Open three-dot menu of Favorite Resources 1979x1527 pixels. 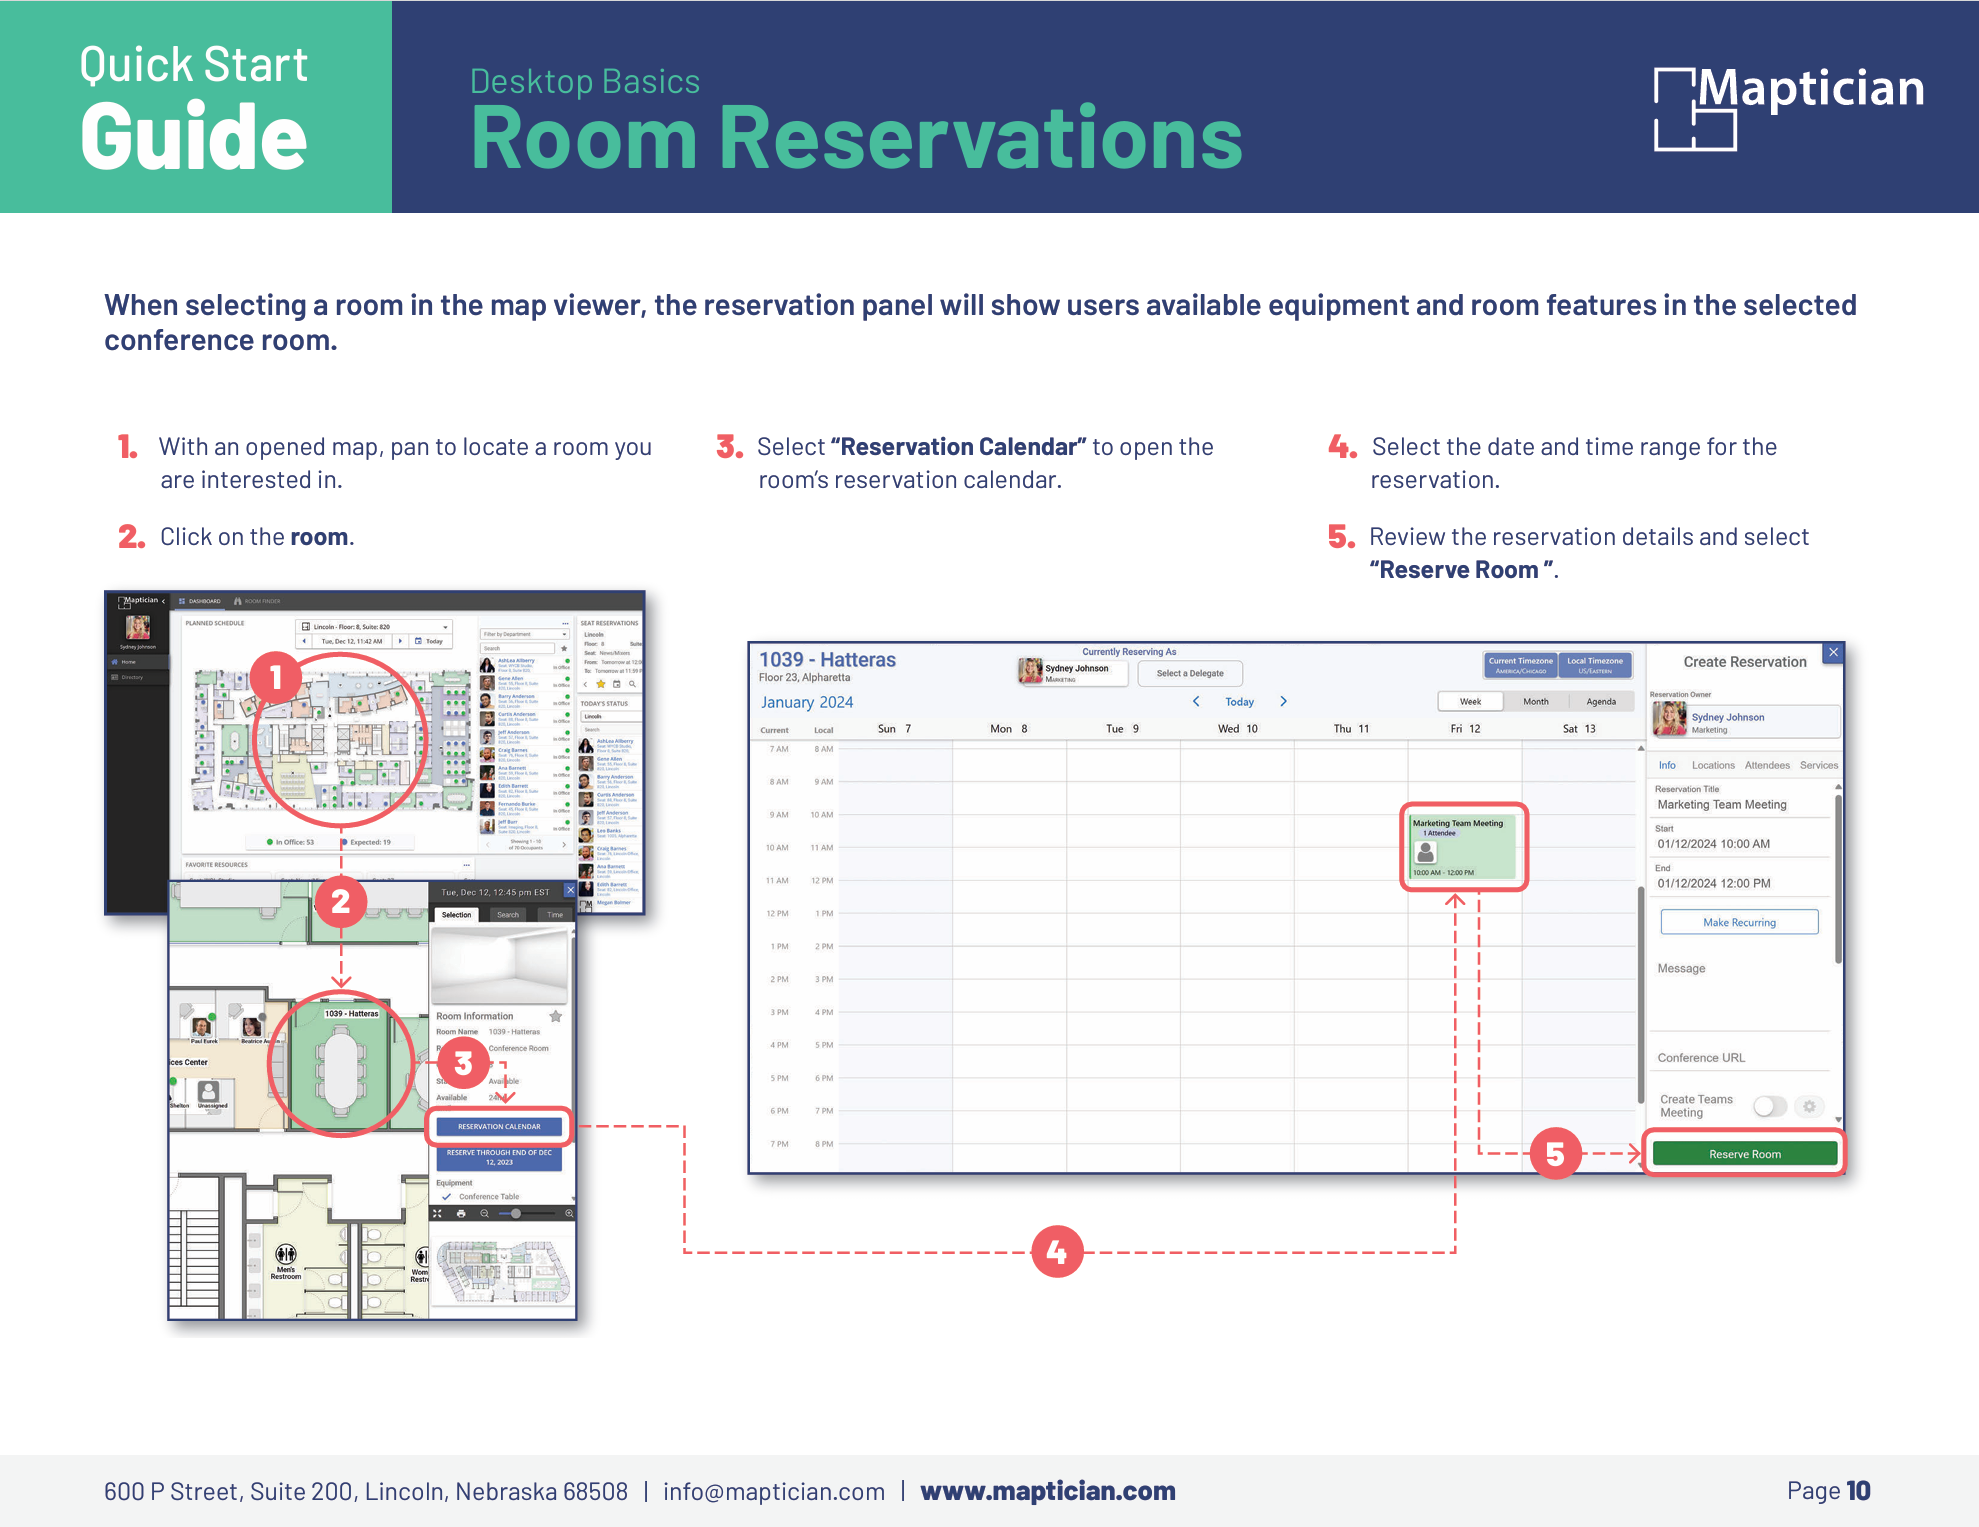467,865
